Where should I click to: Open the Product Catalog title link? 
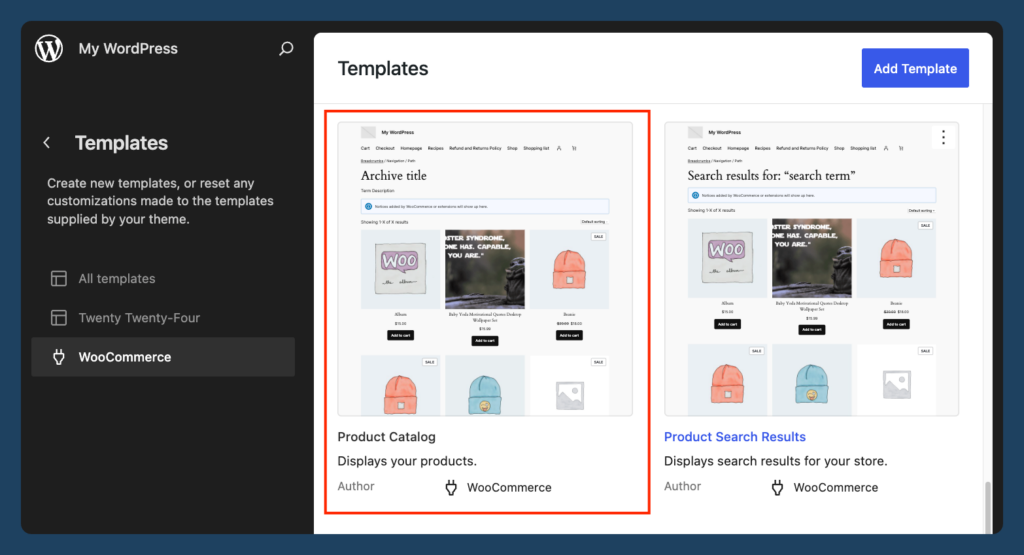pos(387,437)
